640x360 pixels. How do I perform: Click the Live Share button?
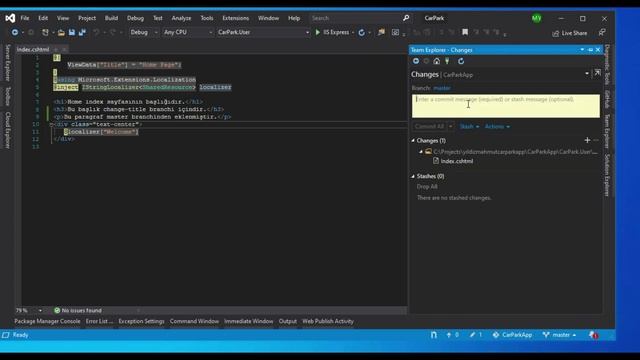(x=570, y=33)
